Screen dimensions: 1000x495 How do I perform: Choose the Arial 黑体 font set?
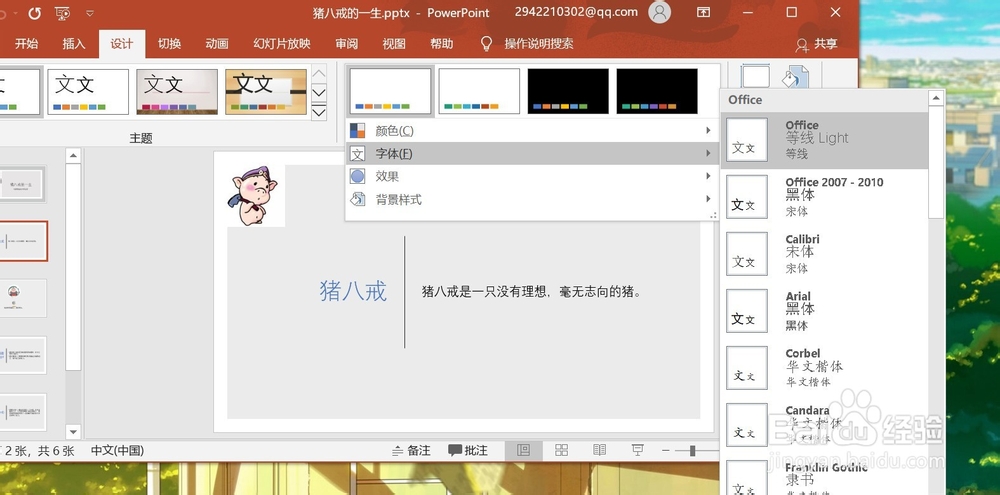coord(825,311)
